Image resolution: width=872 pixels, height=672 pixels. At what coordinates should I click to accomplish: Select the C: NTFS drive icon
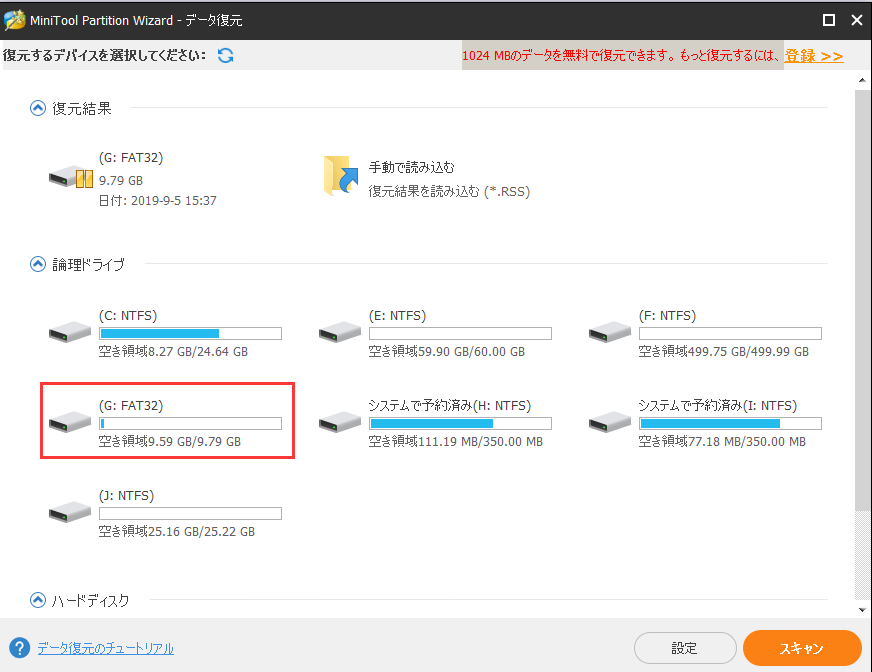pyautogui.click(x=70, y=333)
